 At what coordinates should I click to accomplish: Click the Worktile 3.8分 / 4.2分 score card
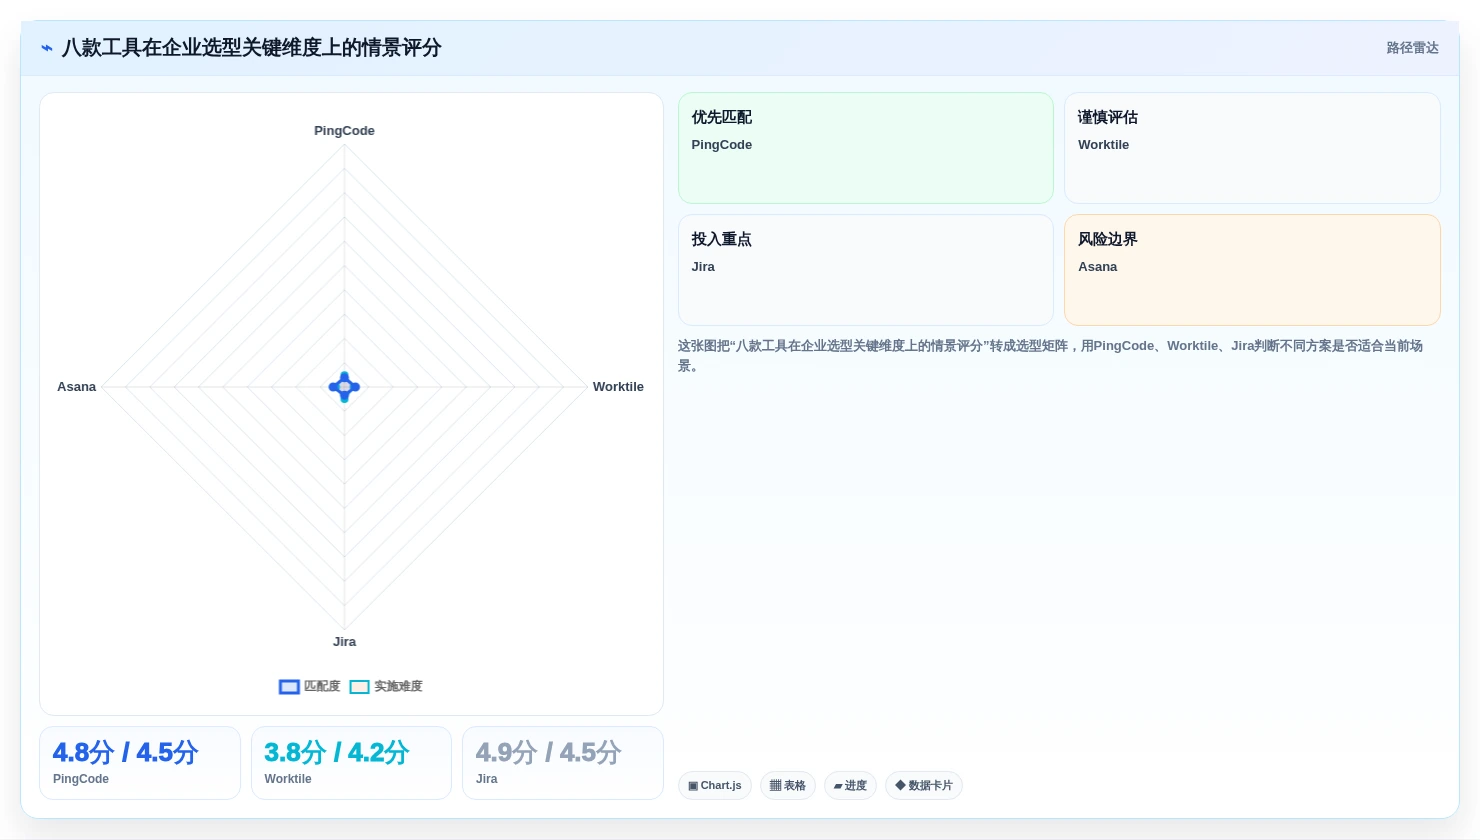351,763
